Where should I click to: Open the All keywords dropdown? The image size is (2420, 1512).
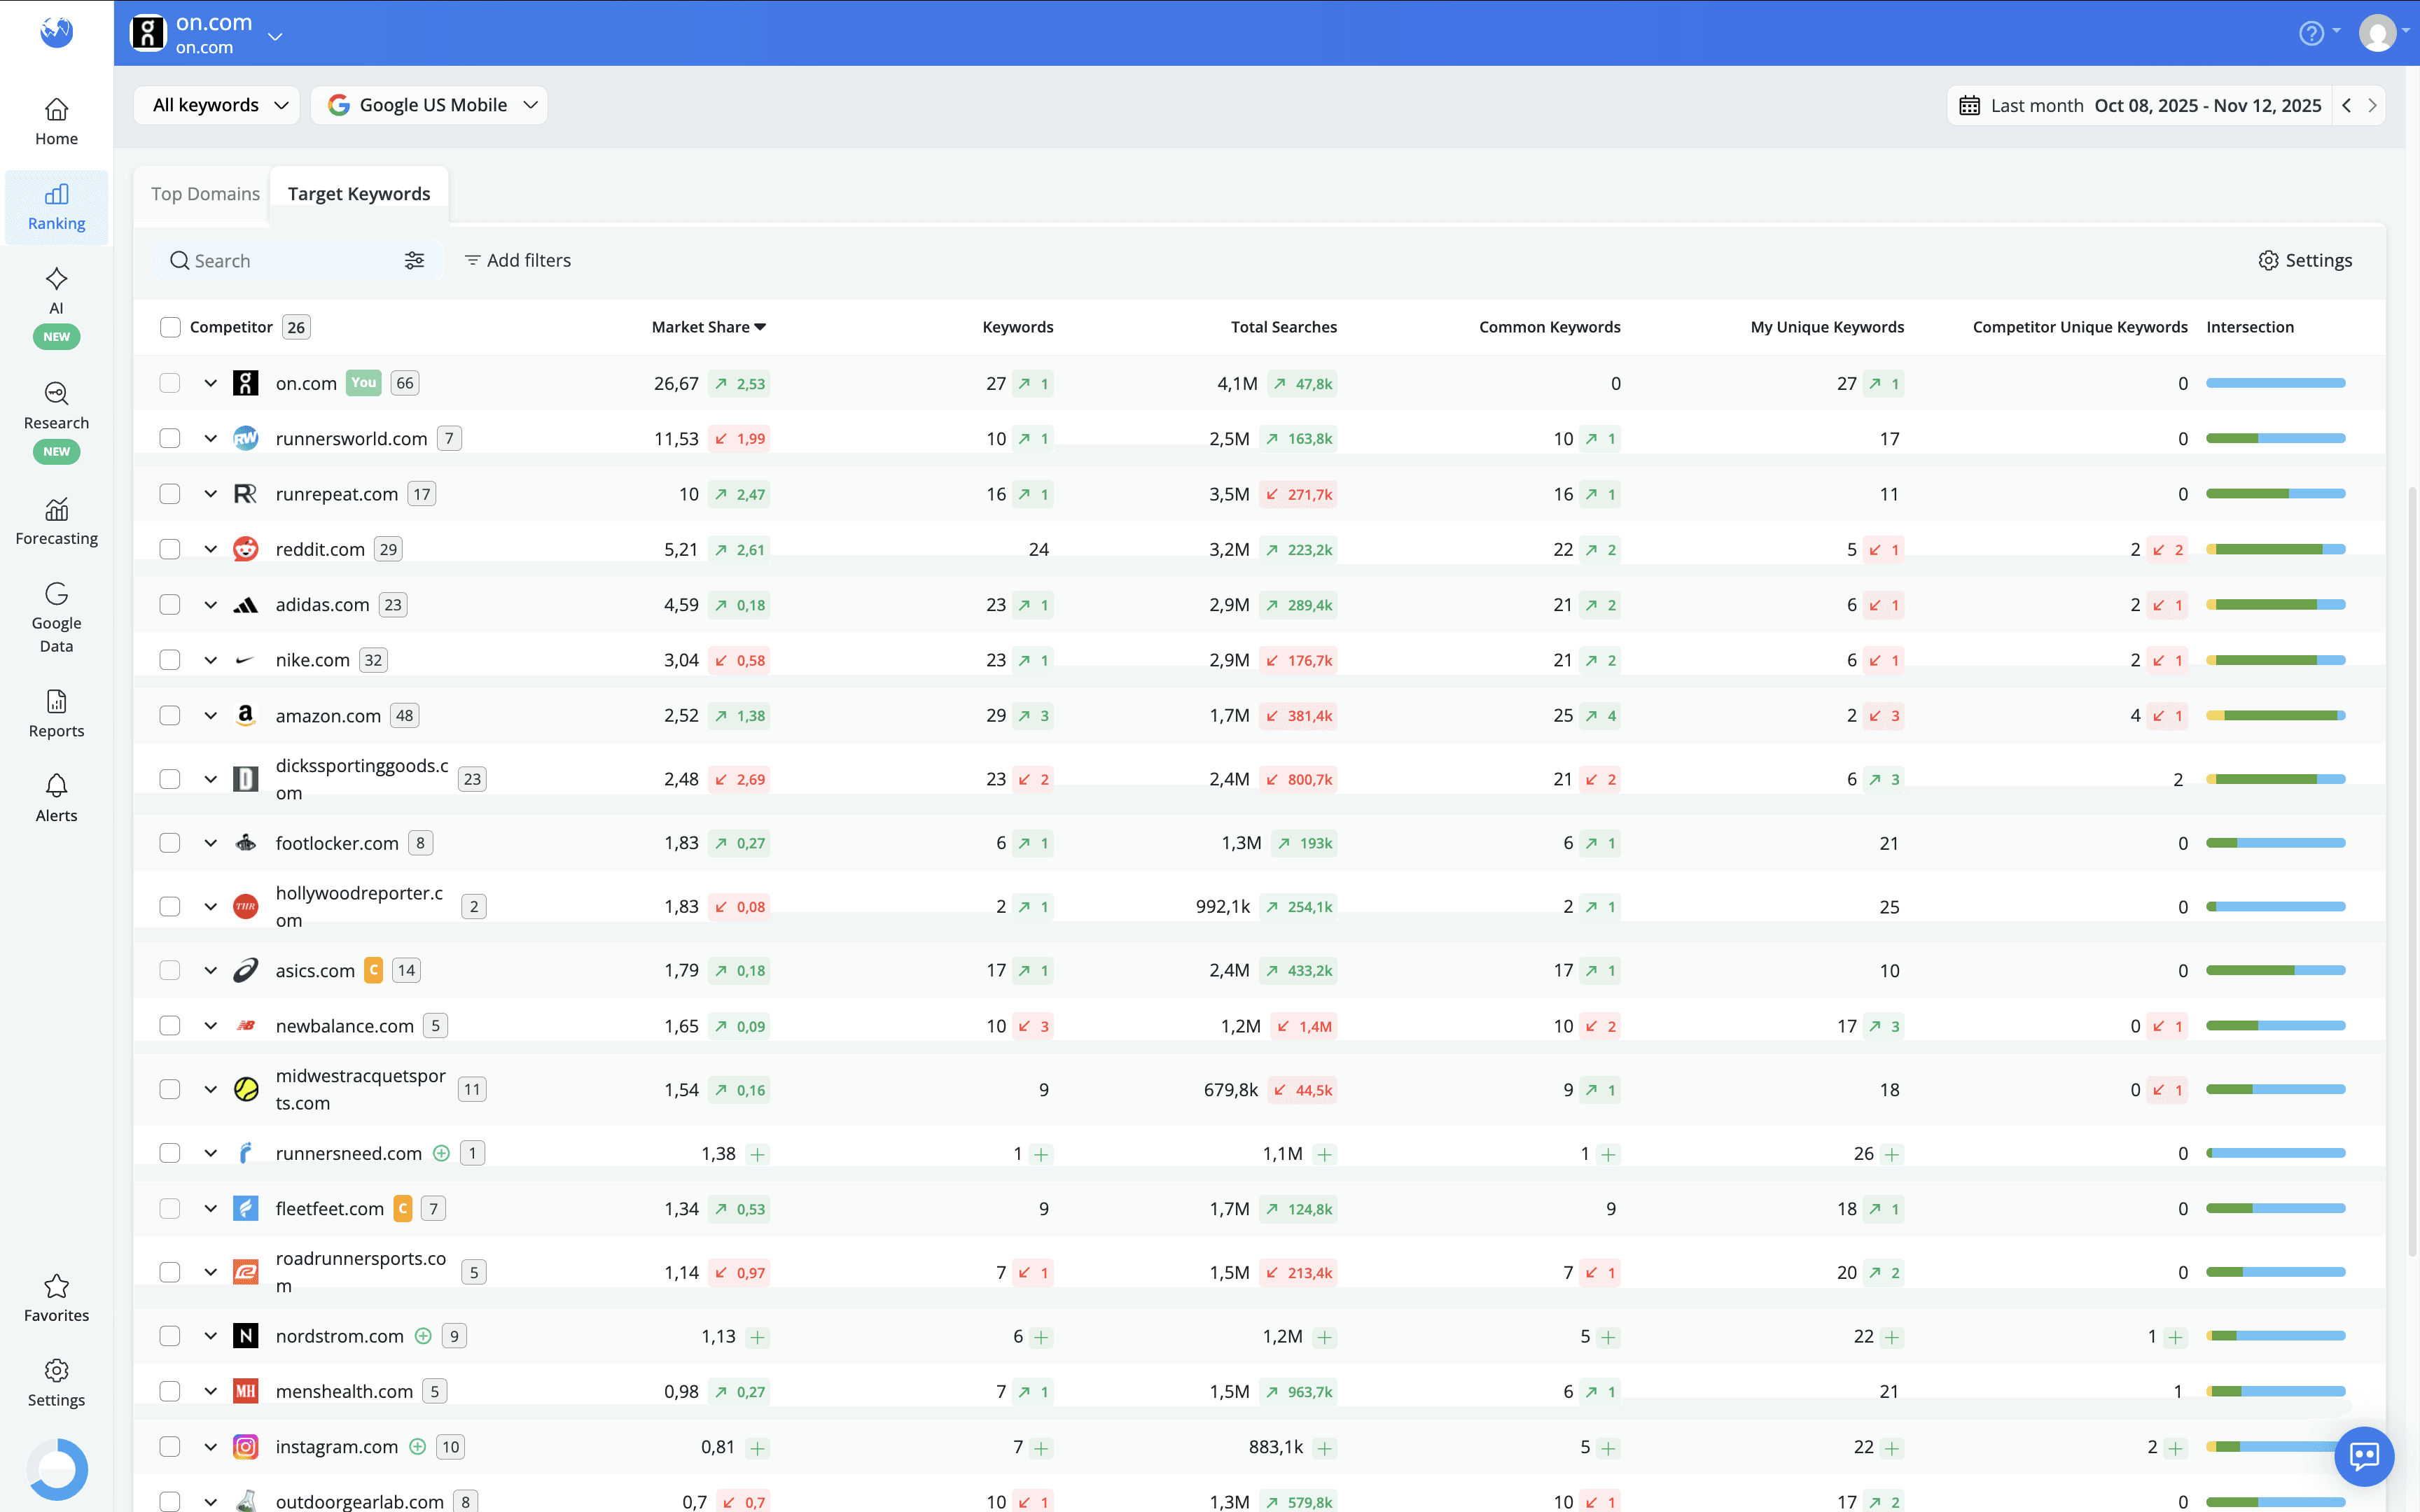[217, 105]
